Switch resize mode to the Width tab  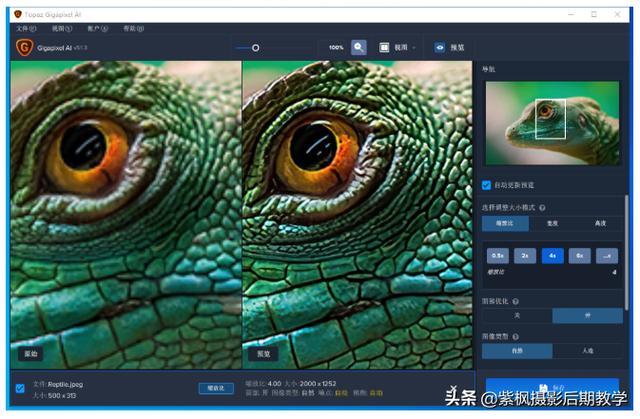pos(551,224)
